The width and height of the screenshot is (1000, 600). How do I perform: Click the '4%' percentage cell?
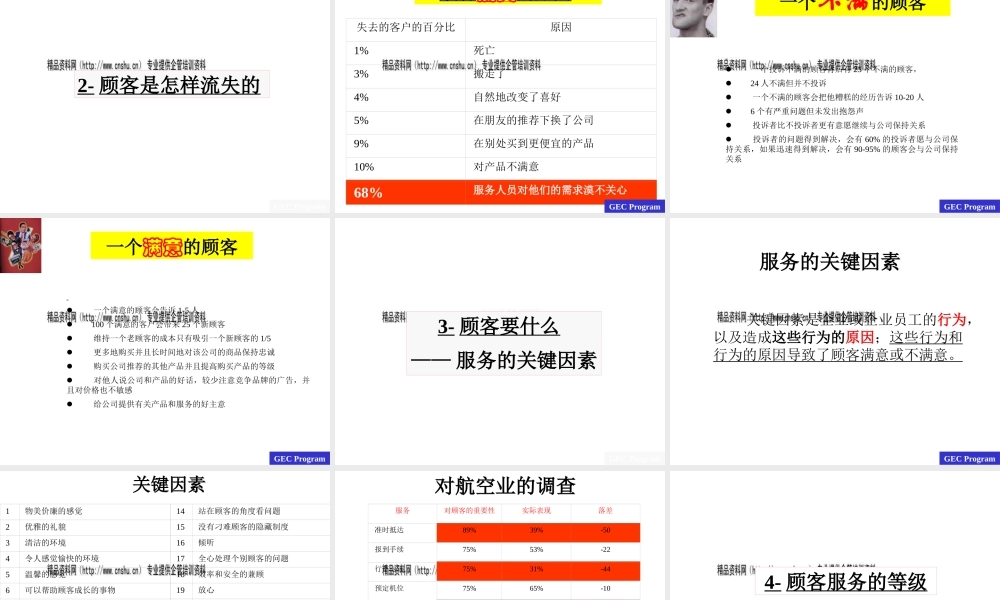(361, 97)
